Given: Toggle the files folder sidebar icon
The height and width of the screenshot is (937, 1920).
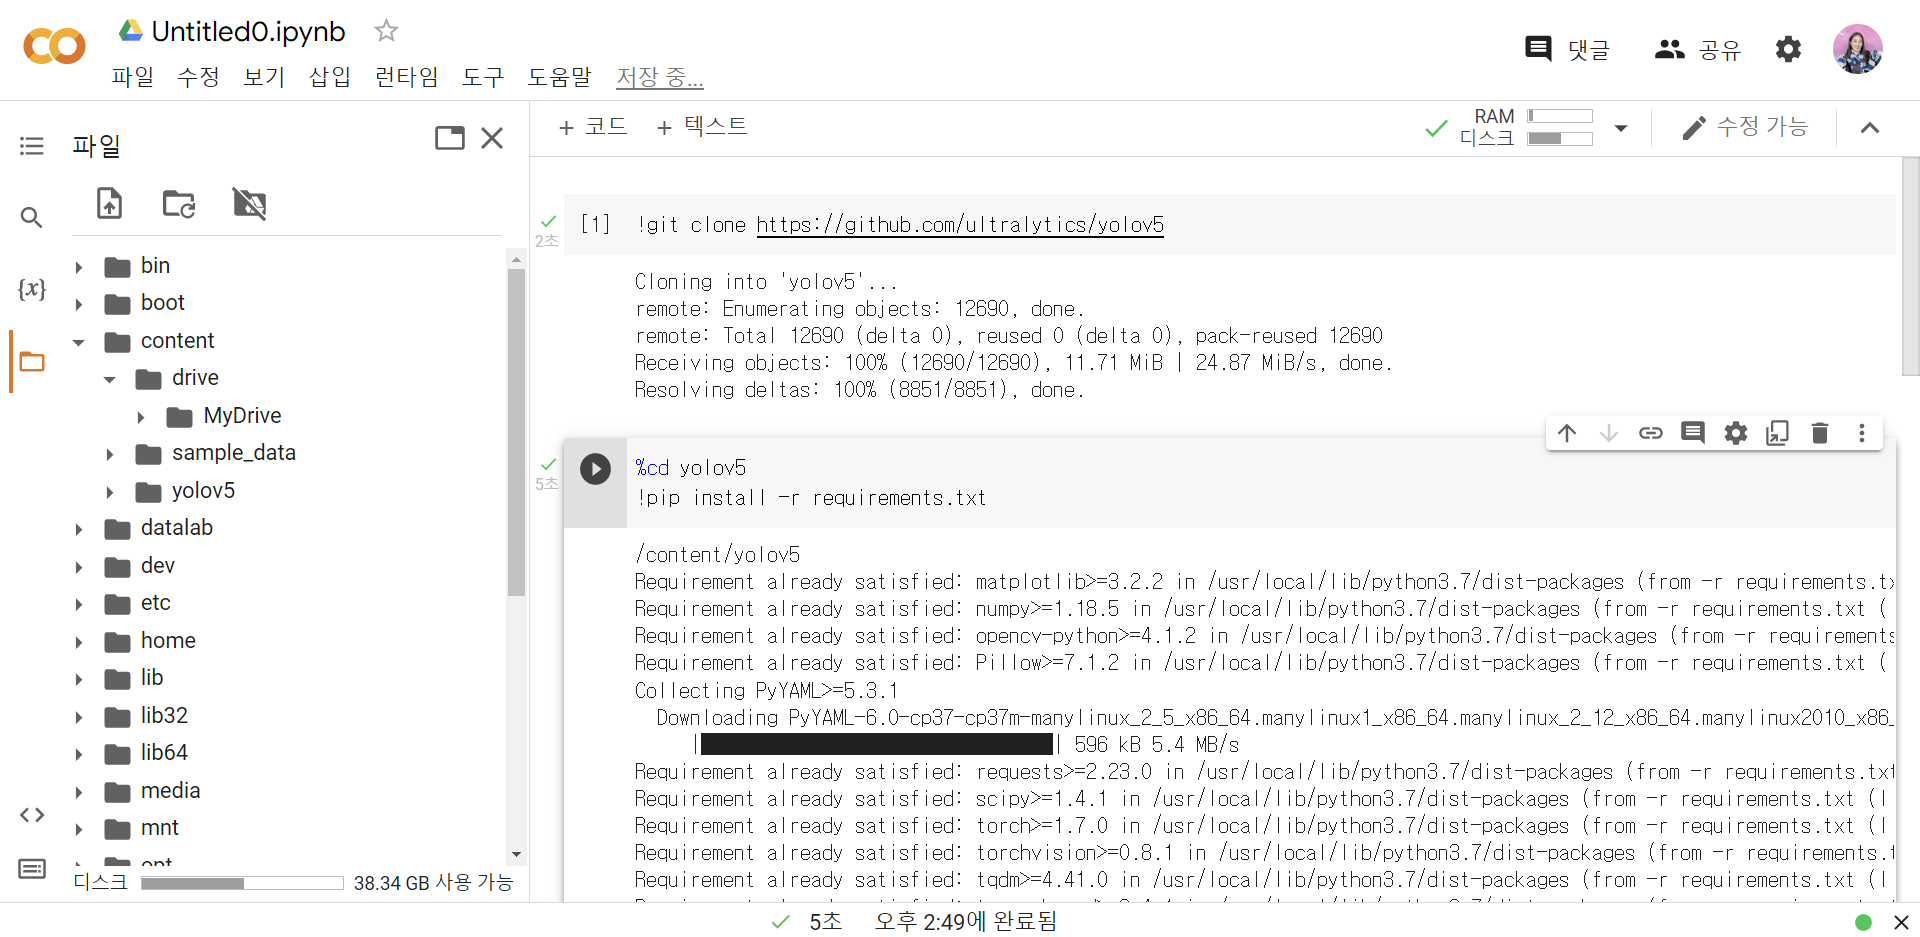Looking at the screenshot, I should pos(32,361).
